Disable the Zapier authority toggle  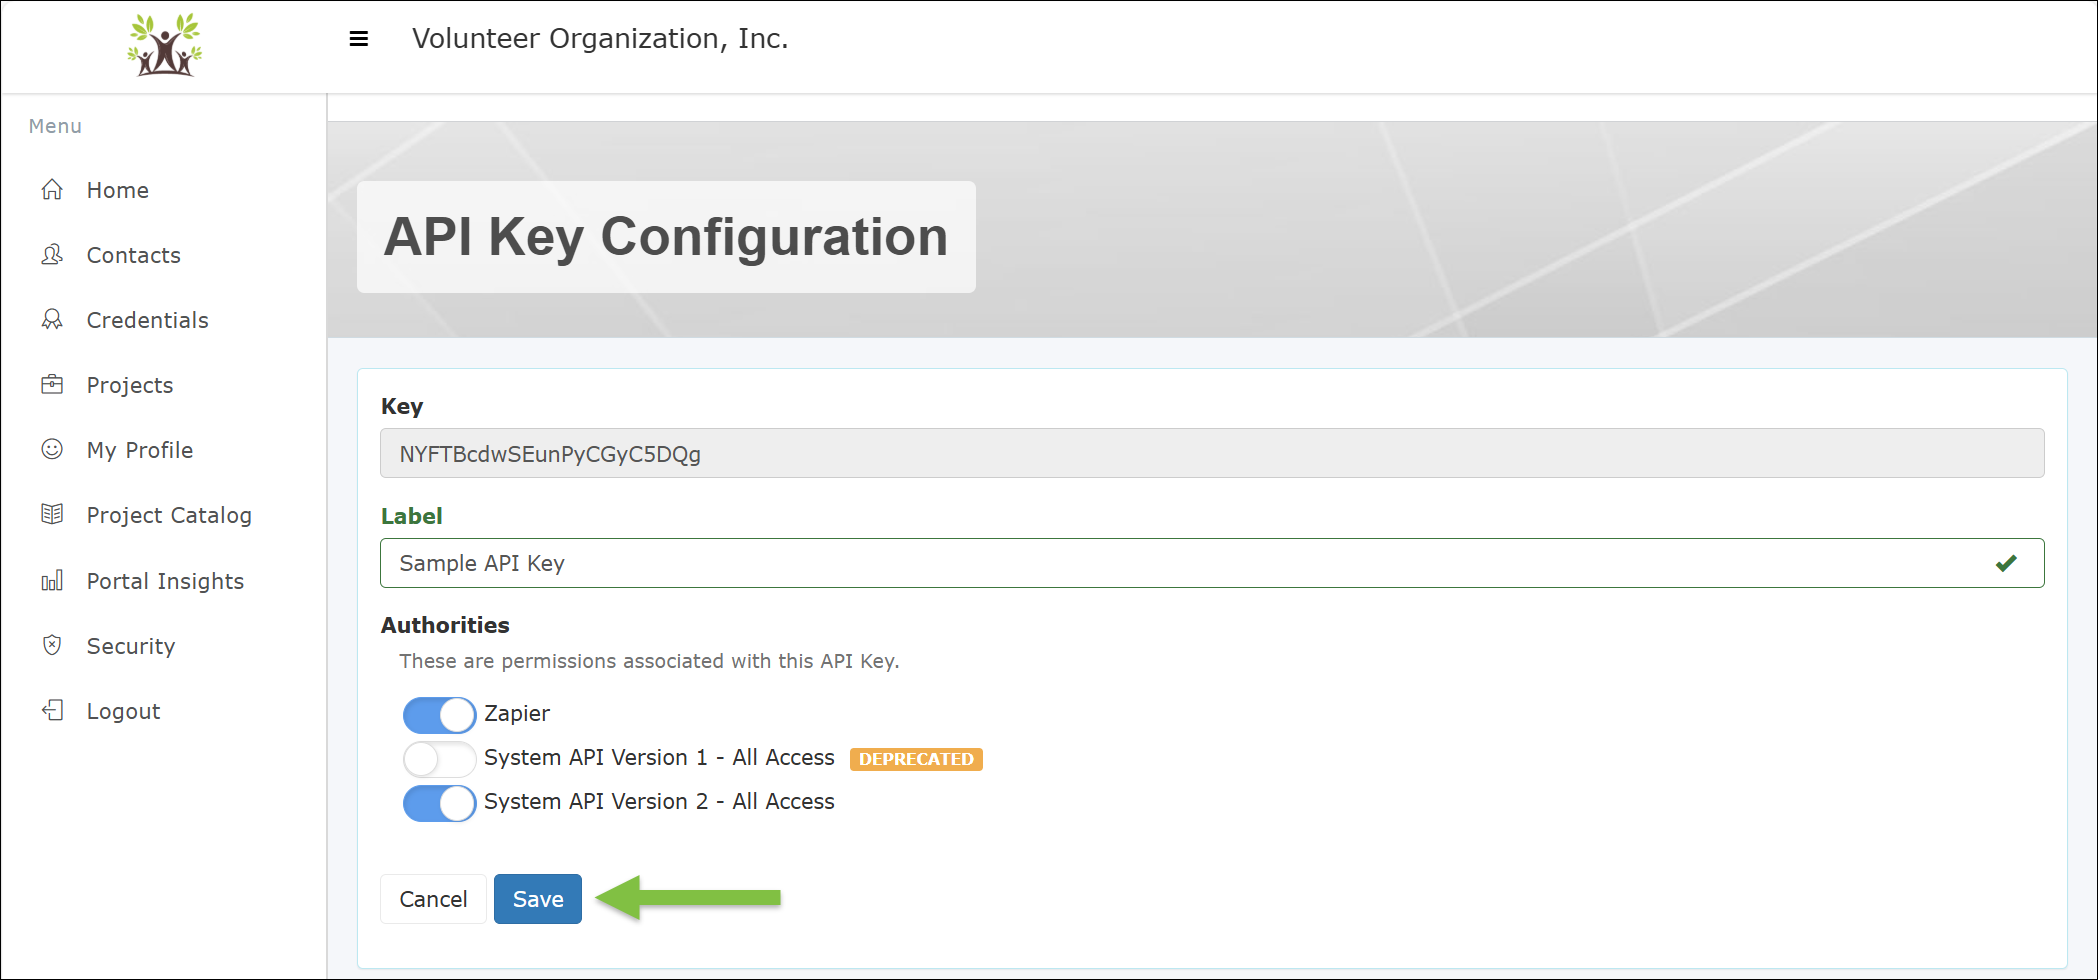pos(439,715)
